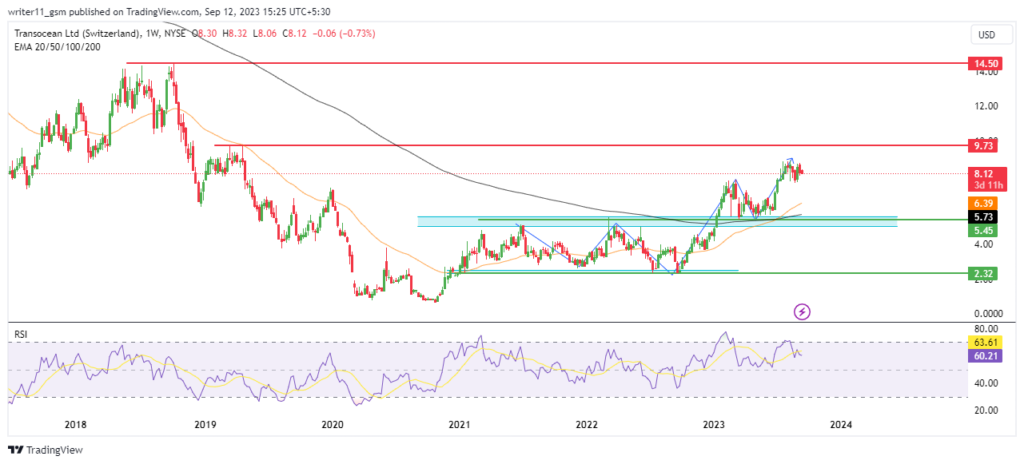The height and width of the screenshot is (464, 1024).
Task: Click the RSI indicator pane label
Action: point(22,334)
